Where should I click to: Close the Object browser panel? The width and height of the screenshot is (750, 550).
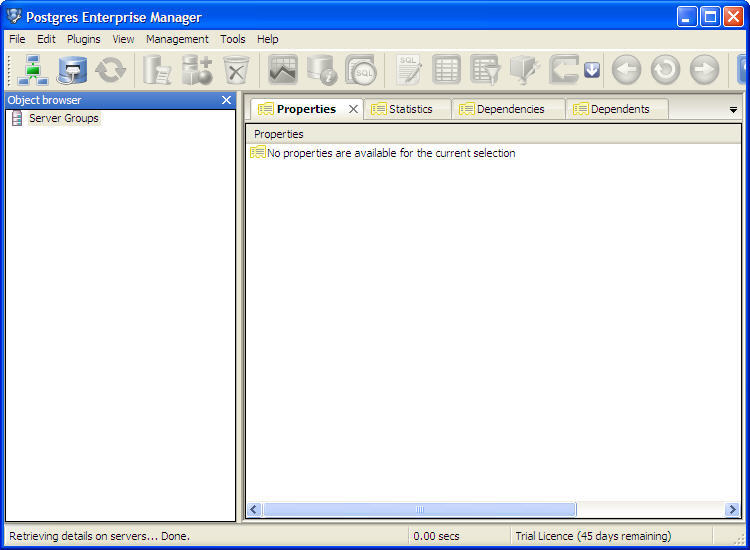[x=226, y=100]
